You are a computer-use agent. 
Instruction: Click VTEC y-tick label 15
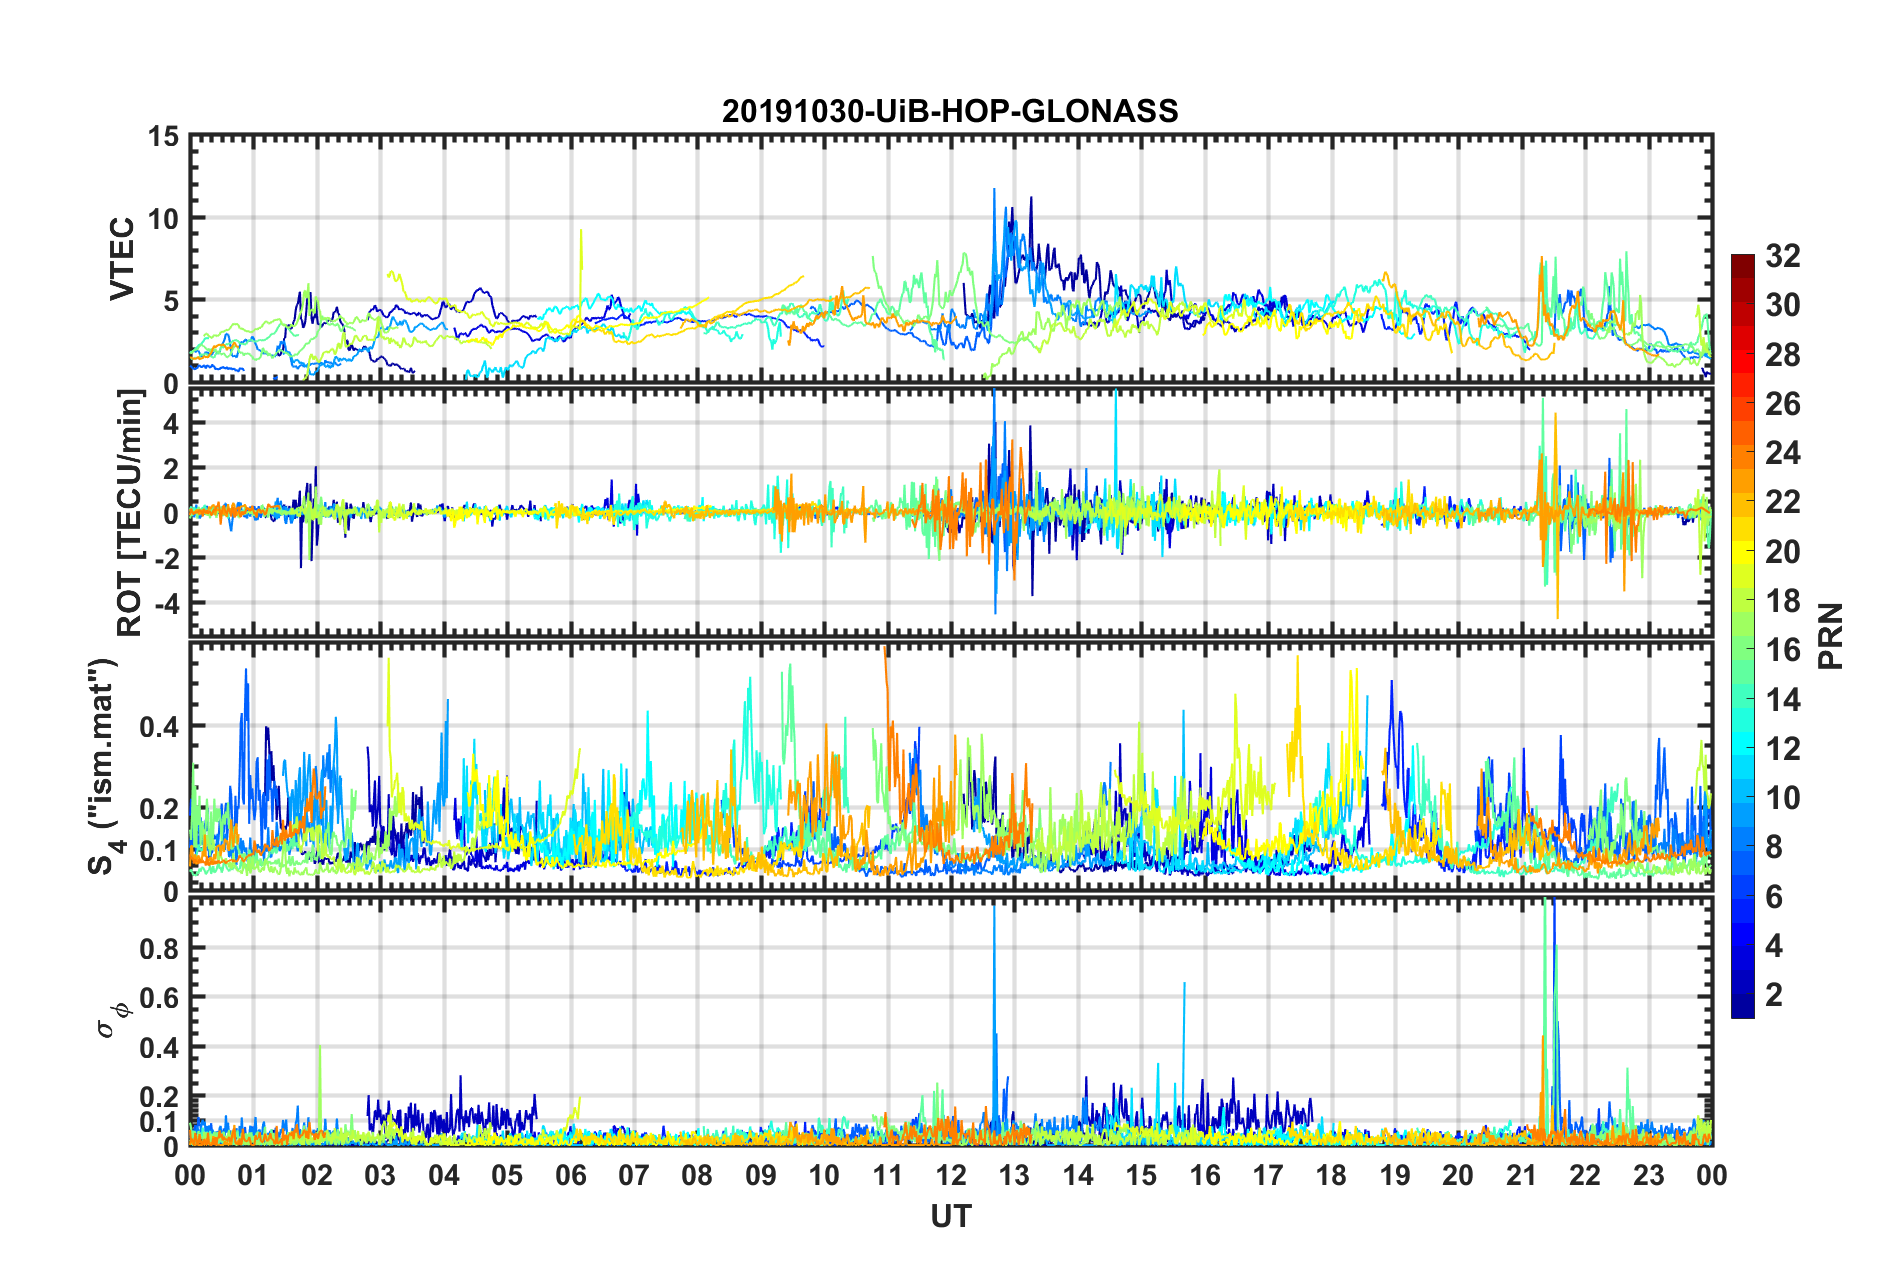pos(162,137)
